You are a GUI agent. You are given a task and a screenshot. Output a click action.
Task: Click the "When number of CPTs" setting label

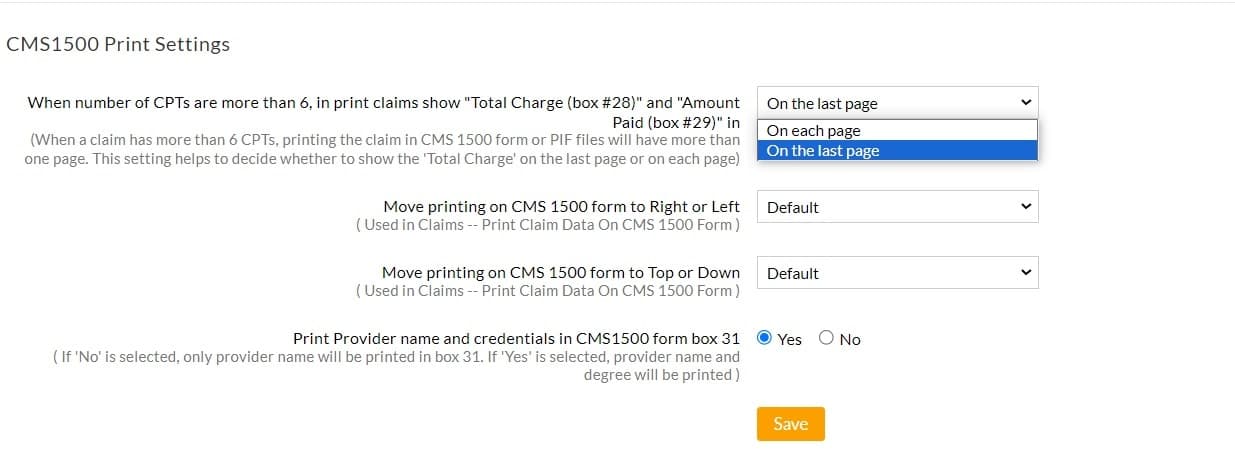tap(383, 103)
